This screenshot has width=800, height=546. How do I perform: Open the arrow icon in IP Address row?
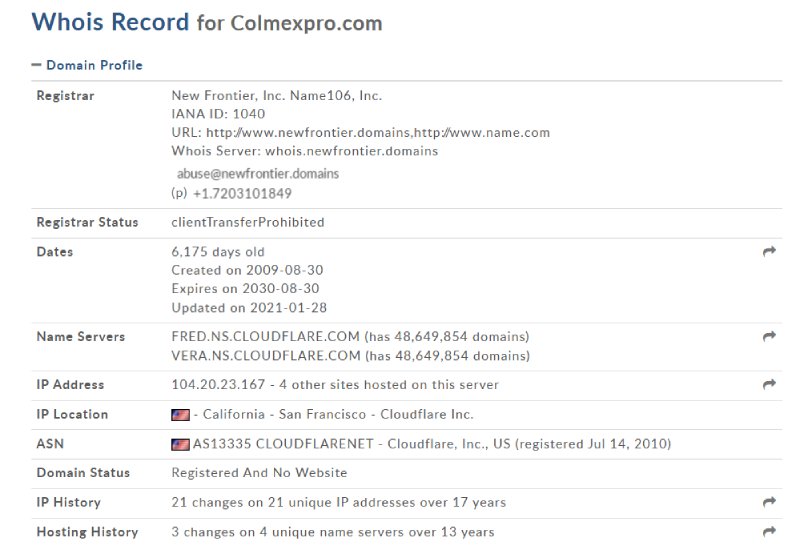click(769, 384)
